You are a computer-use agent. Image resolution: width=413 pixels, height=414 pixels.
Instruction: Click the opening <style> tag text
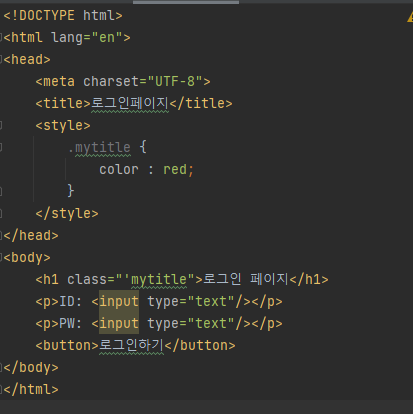pyautogui.click(x=63, y=126)
